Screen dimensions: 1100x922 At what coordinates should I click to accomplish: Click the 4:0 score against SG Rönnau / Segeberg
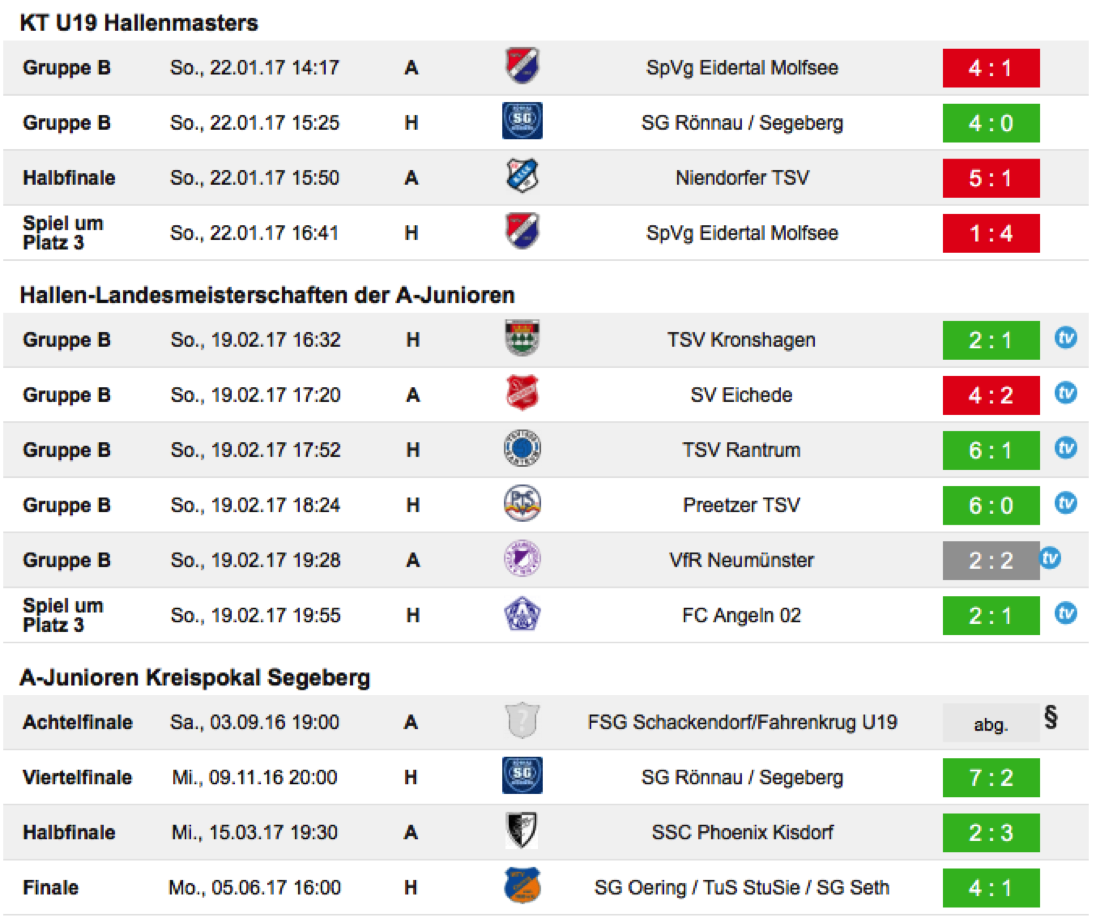[x=991, y=123]
